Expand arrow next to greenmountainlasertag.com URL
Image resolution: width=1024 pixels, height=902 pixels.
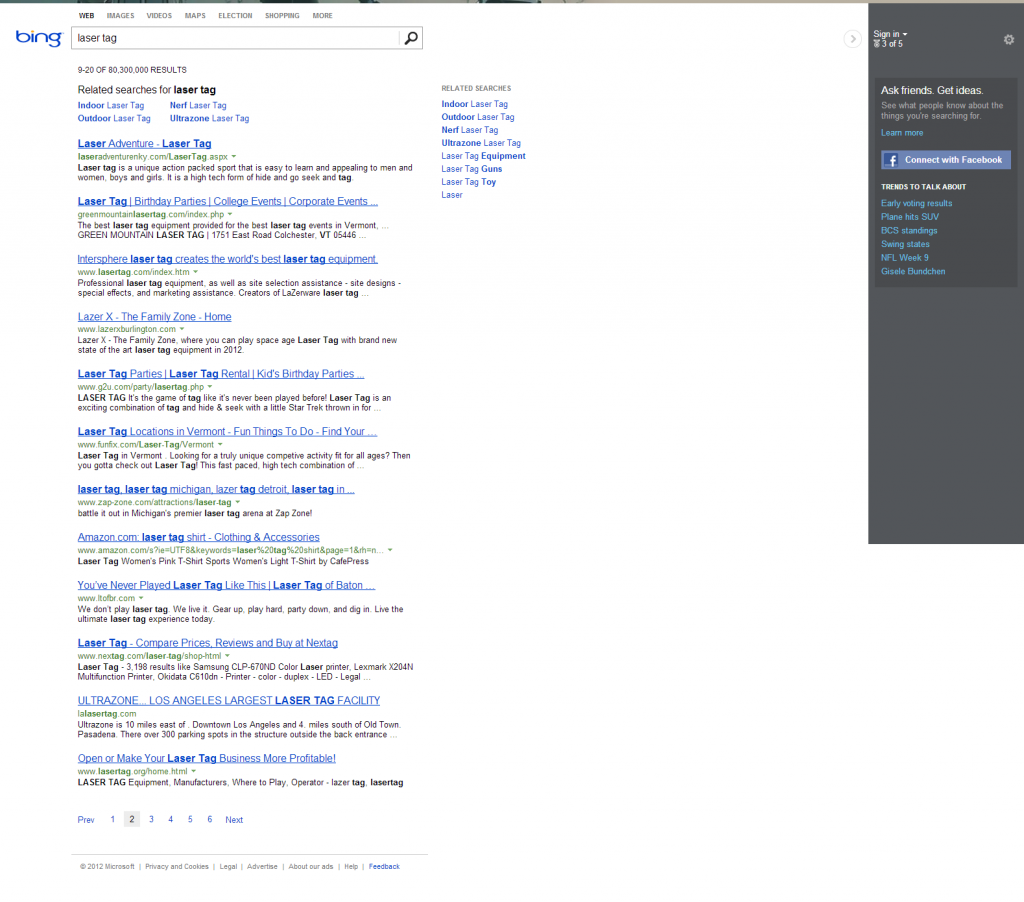pyautogui.click(x=230, y=214)
